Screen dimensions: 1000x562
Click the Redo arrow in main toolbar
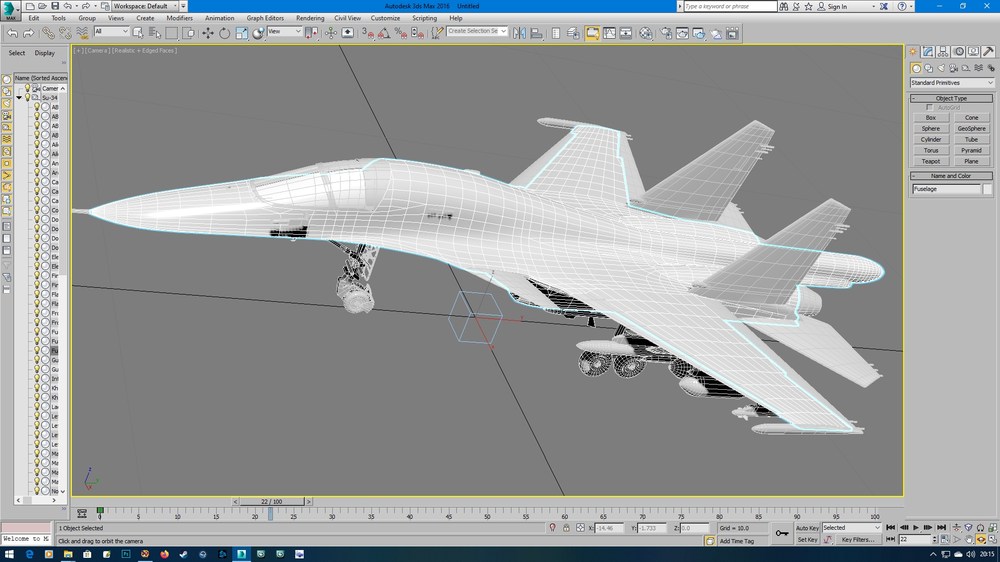29,33
